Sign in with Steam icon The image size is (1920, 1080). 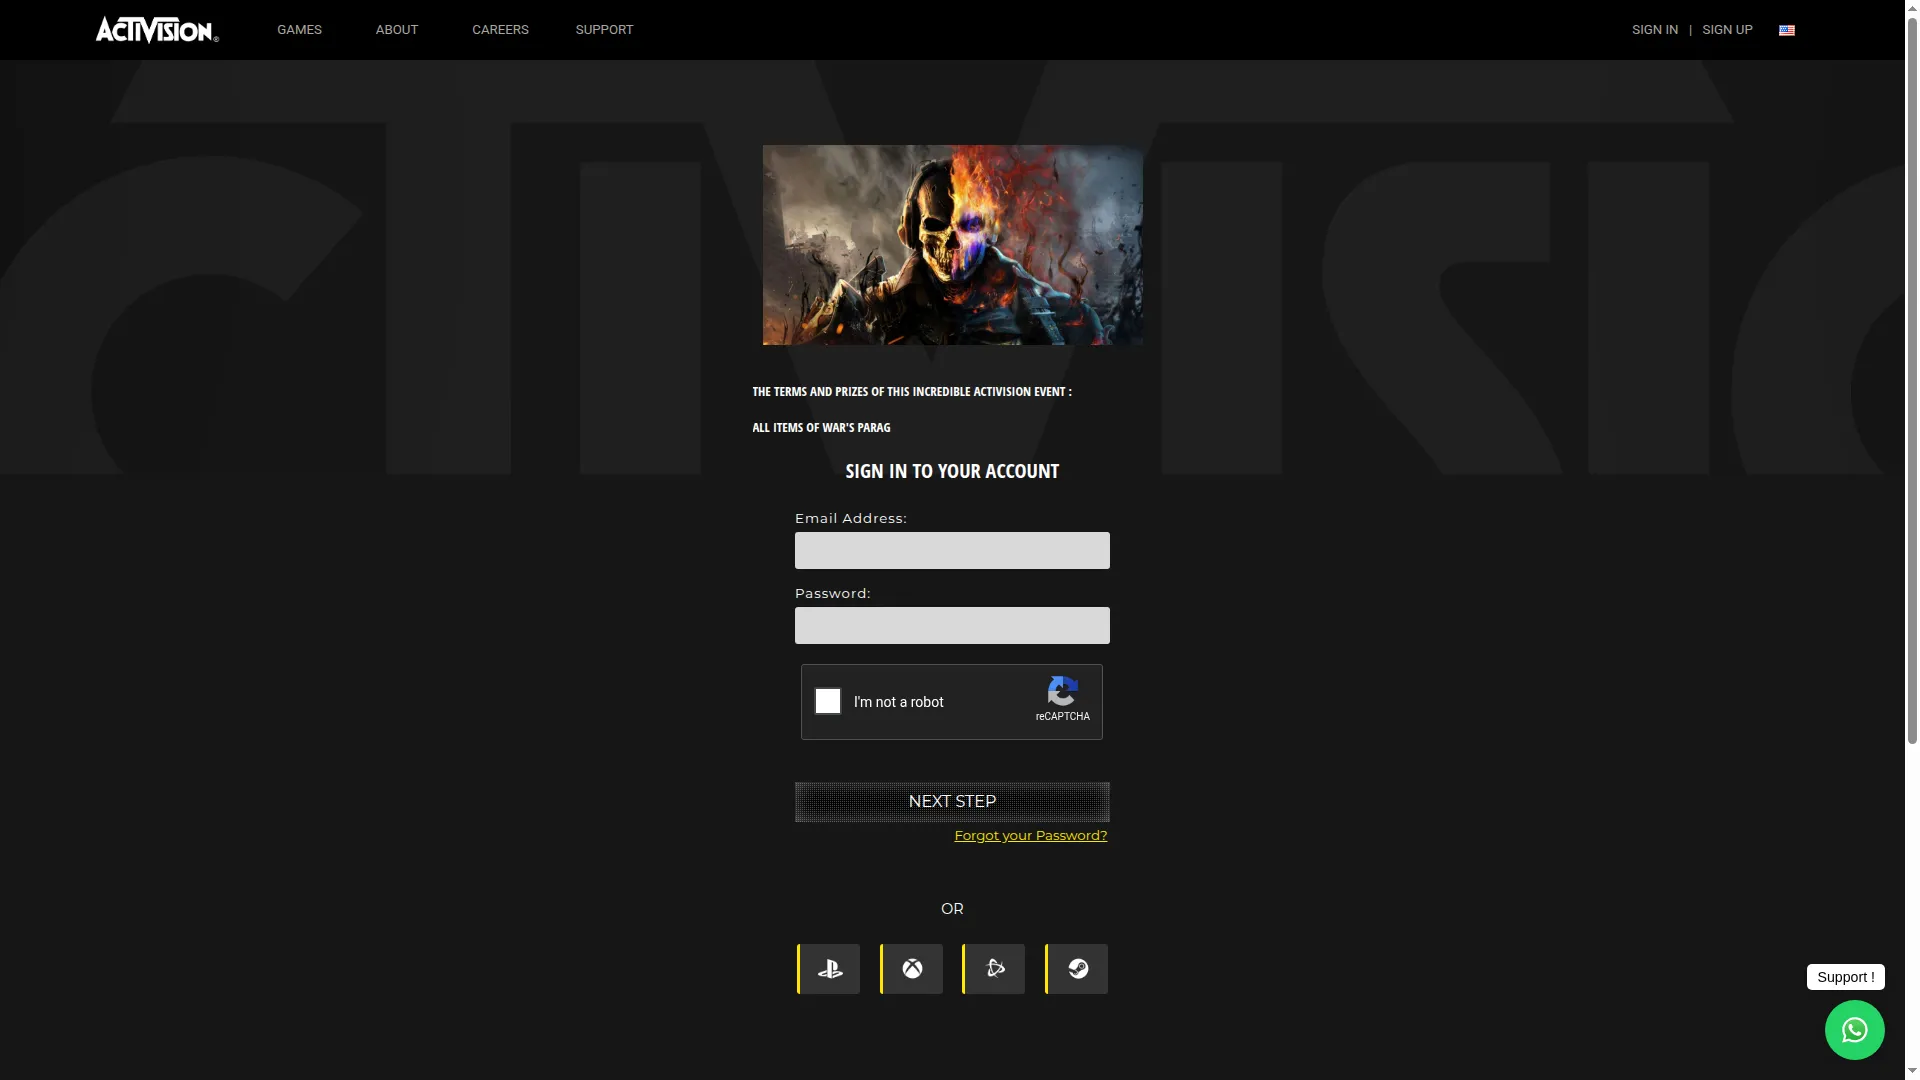pos(1077,969)
